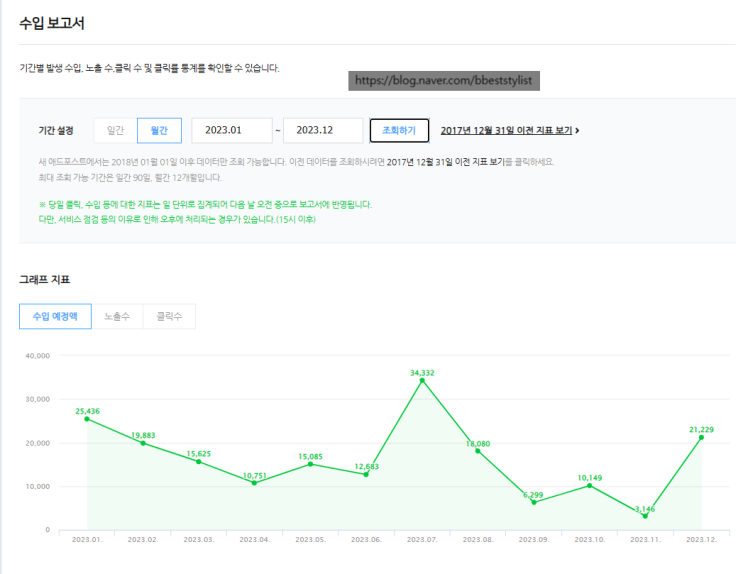Viewport: 743px width, 574px height.
Task: Select the 일간 period option
Action: click(x=115, y=130)
